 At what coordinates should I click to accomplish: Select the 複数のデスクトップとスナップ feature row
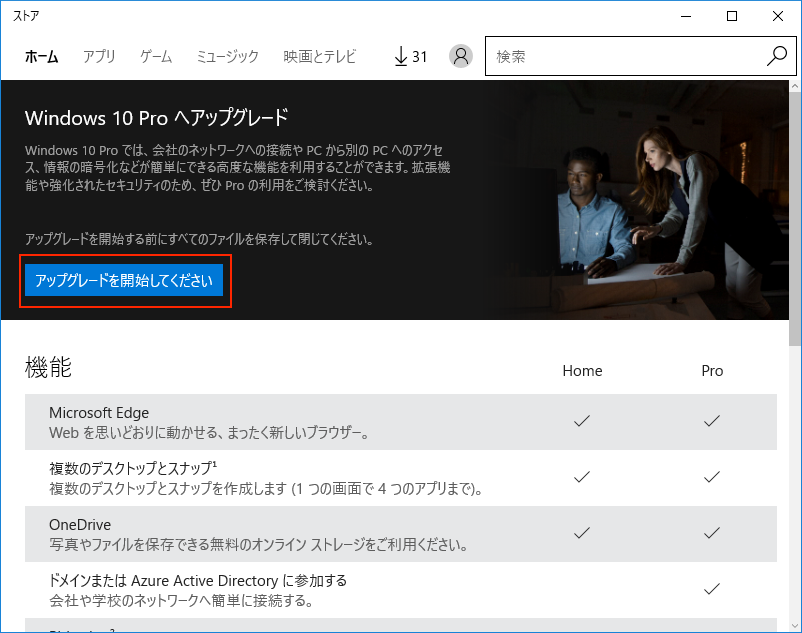coord(300,478)
